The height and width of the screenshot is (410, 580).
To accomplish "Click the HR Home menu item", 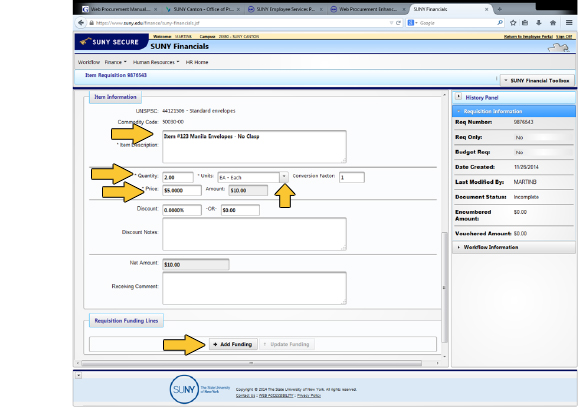I will tap(197, 62).
